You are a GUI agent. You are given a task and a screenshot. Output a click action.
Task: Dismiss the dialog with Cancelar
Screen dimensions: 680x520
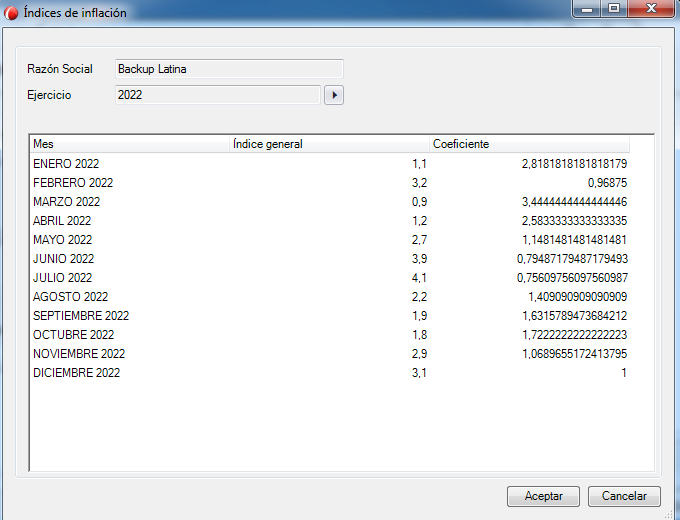pos(624,496)
